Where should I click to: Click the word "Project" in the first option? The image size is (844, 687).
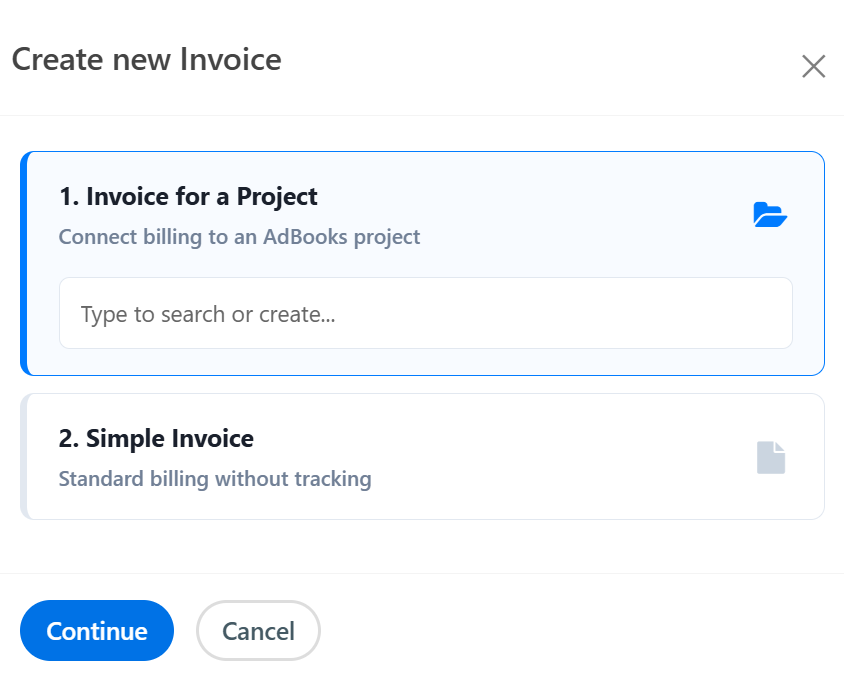tap(277, 197)
